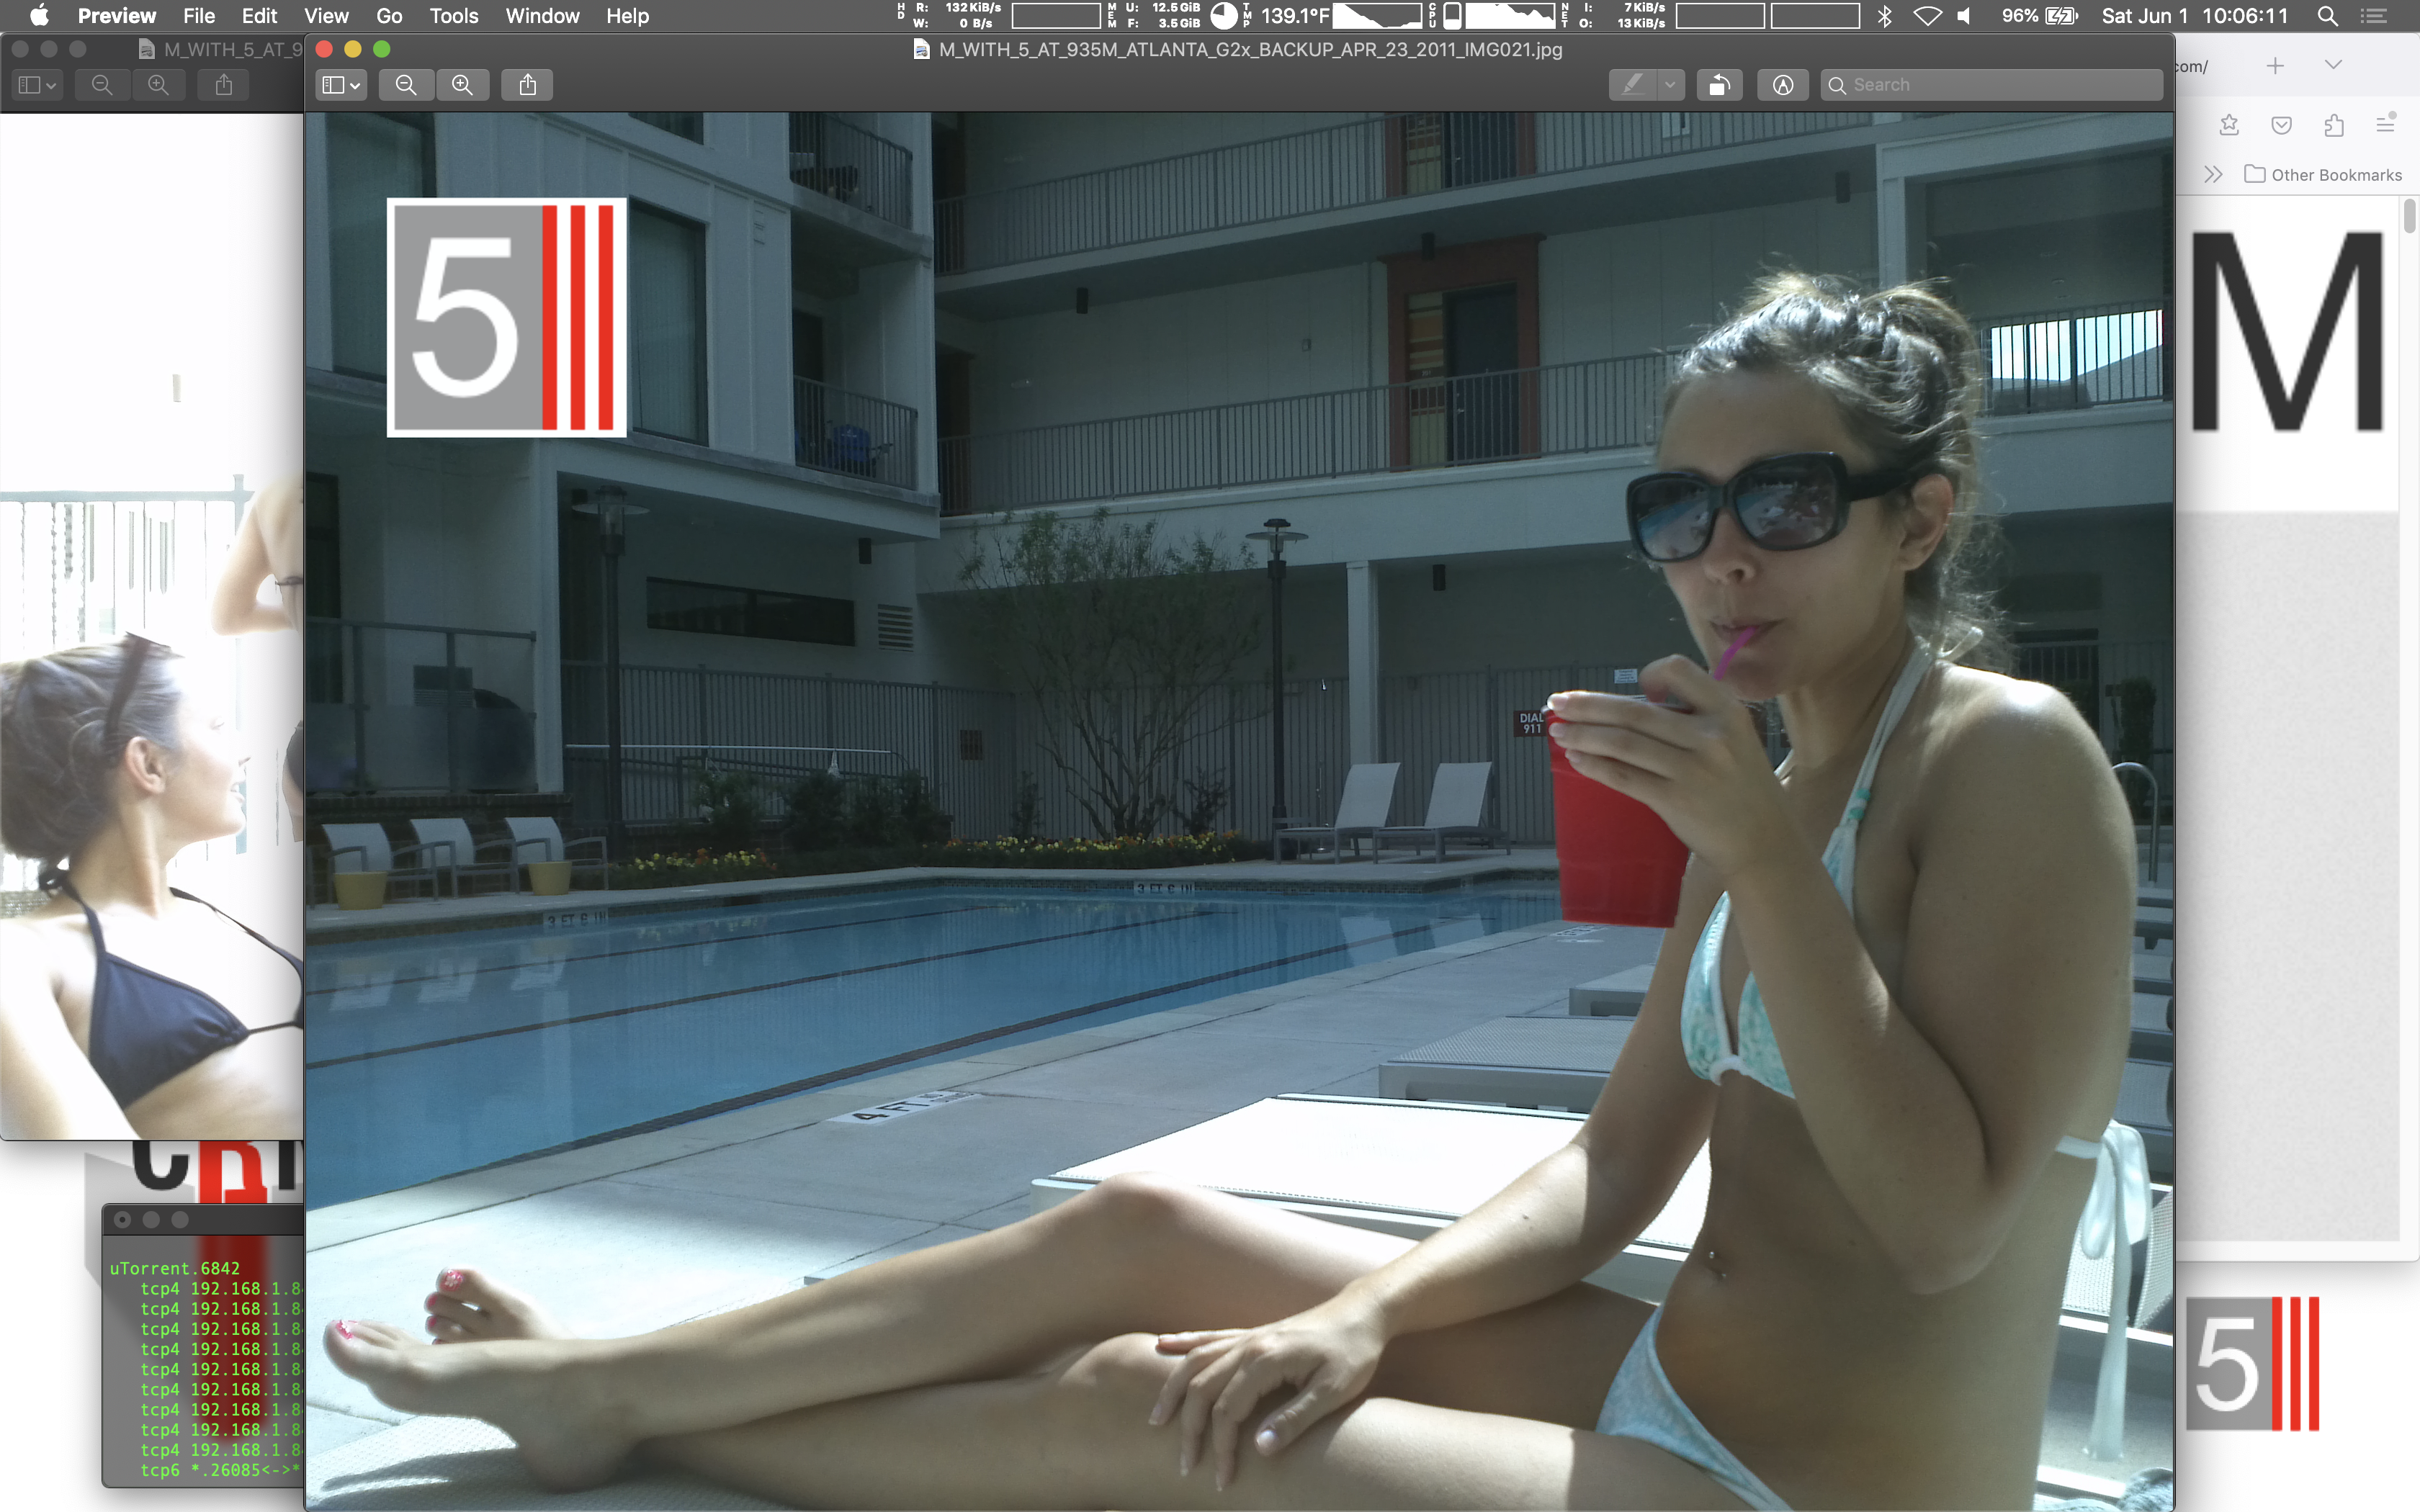Open the Other Bookmarks folder
Image resolution: width=2420 pixels, height=1512 pixels.
pos(2323,175)
